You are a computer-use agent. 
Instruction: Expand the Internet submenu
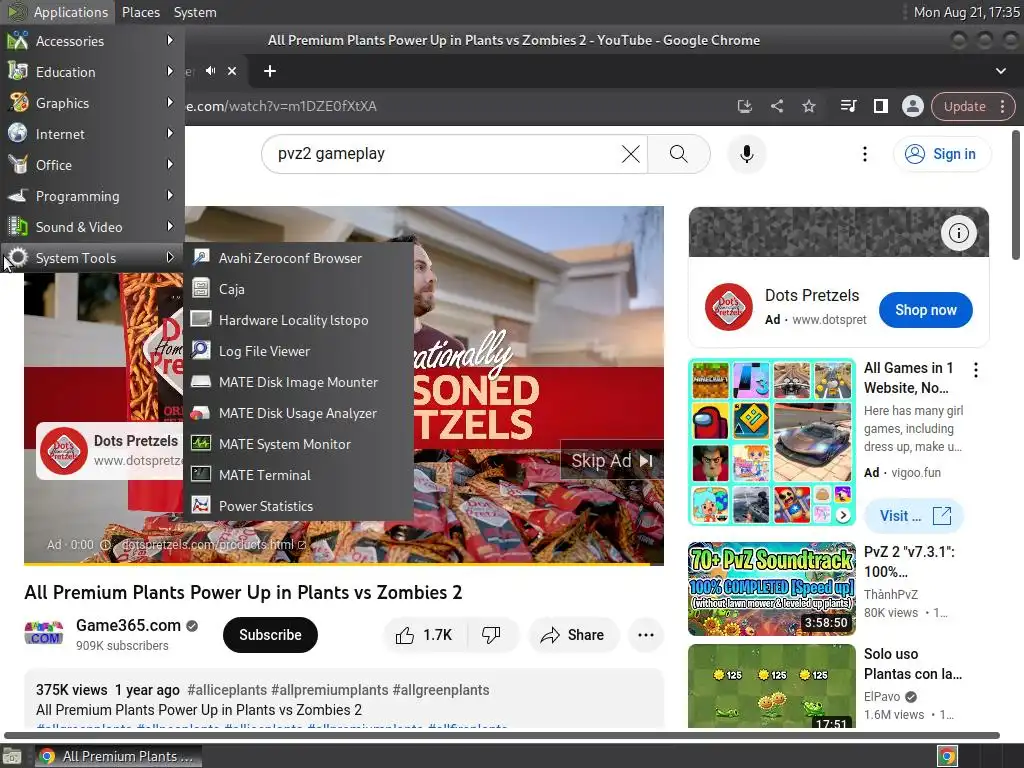tap(92, 134)
